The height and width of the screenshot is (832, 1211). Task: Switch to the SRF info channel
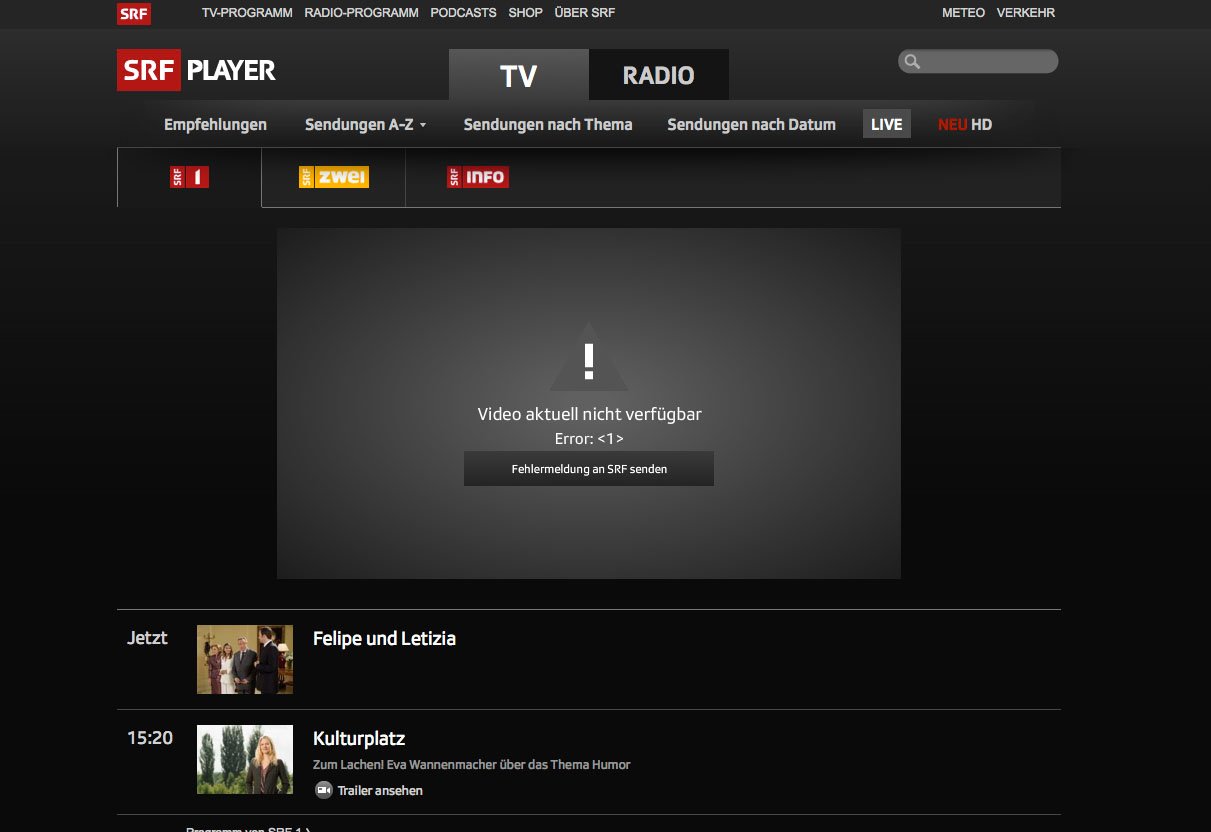point(477,177)
